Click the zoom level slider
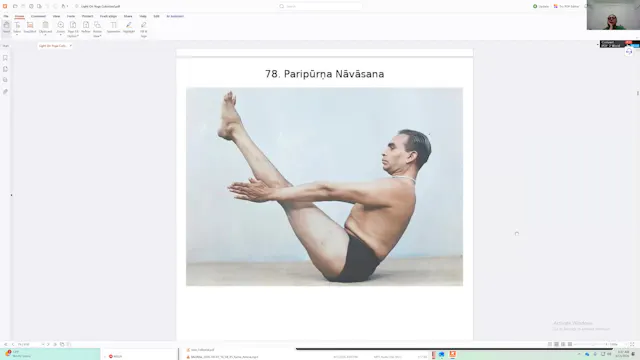This screenshot has width=640, height=360. [591, 344]
